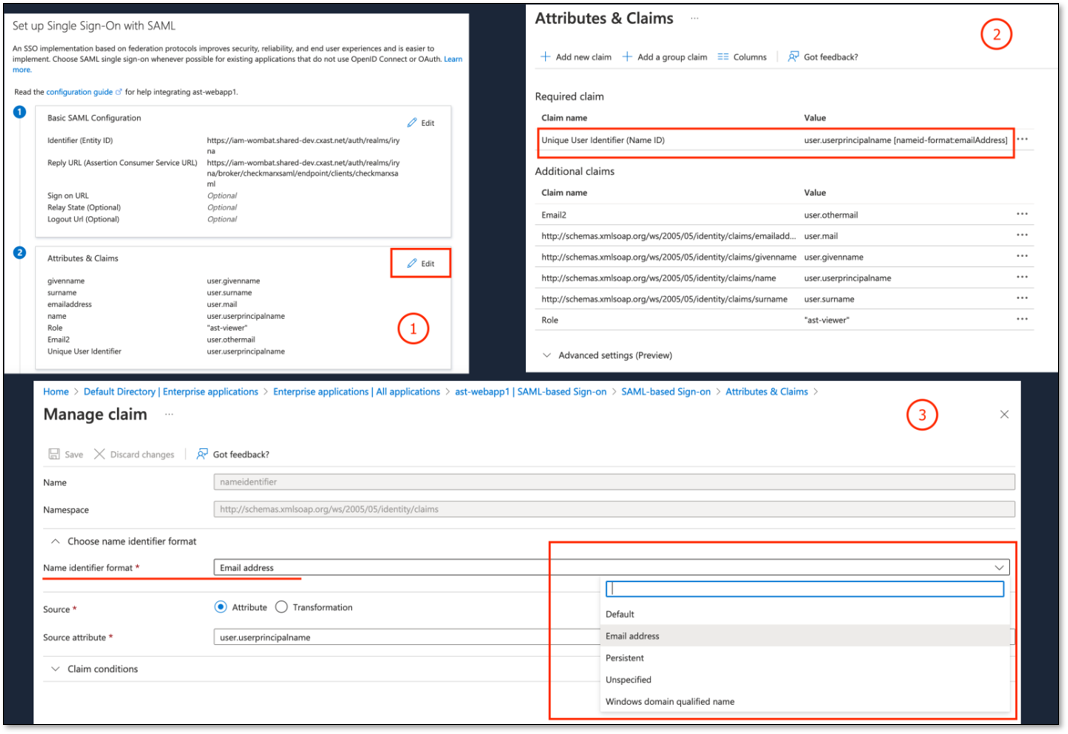This screenshot has width=1068, height=734.
Task: Click the dropdown search box
Action: pos(804,589)
